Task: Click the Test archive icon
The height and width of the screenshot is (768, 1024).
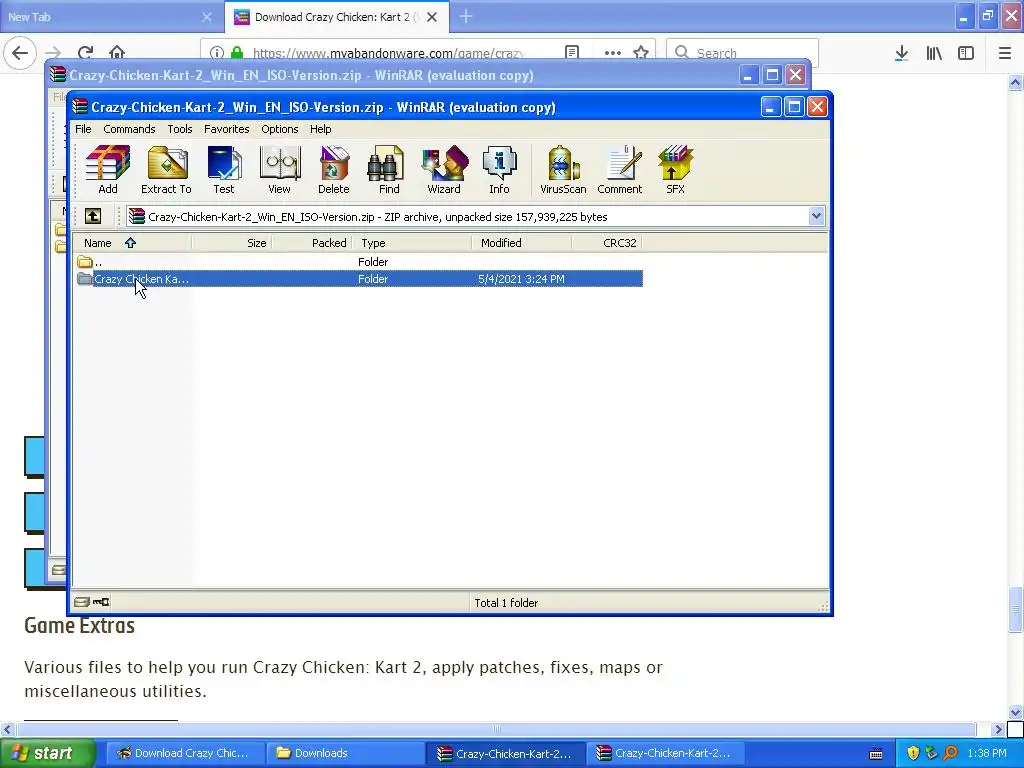Action: [224, 170]
